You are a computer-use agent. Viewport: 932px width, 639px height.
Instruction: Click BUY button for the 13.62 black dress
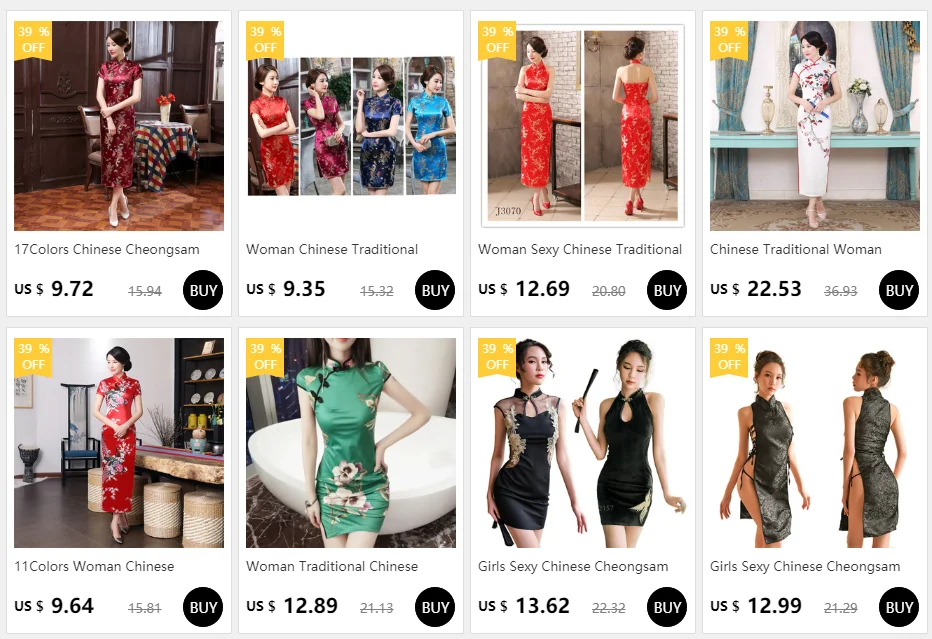coord(667,607)
